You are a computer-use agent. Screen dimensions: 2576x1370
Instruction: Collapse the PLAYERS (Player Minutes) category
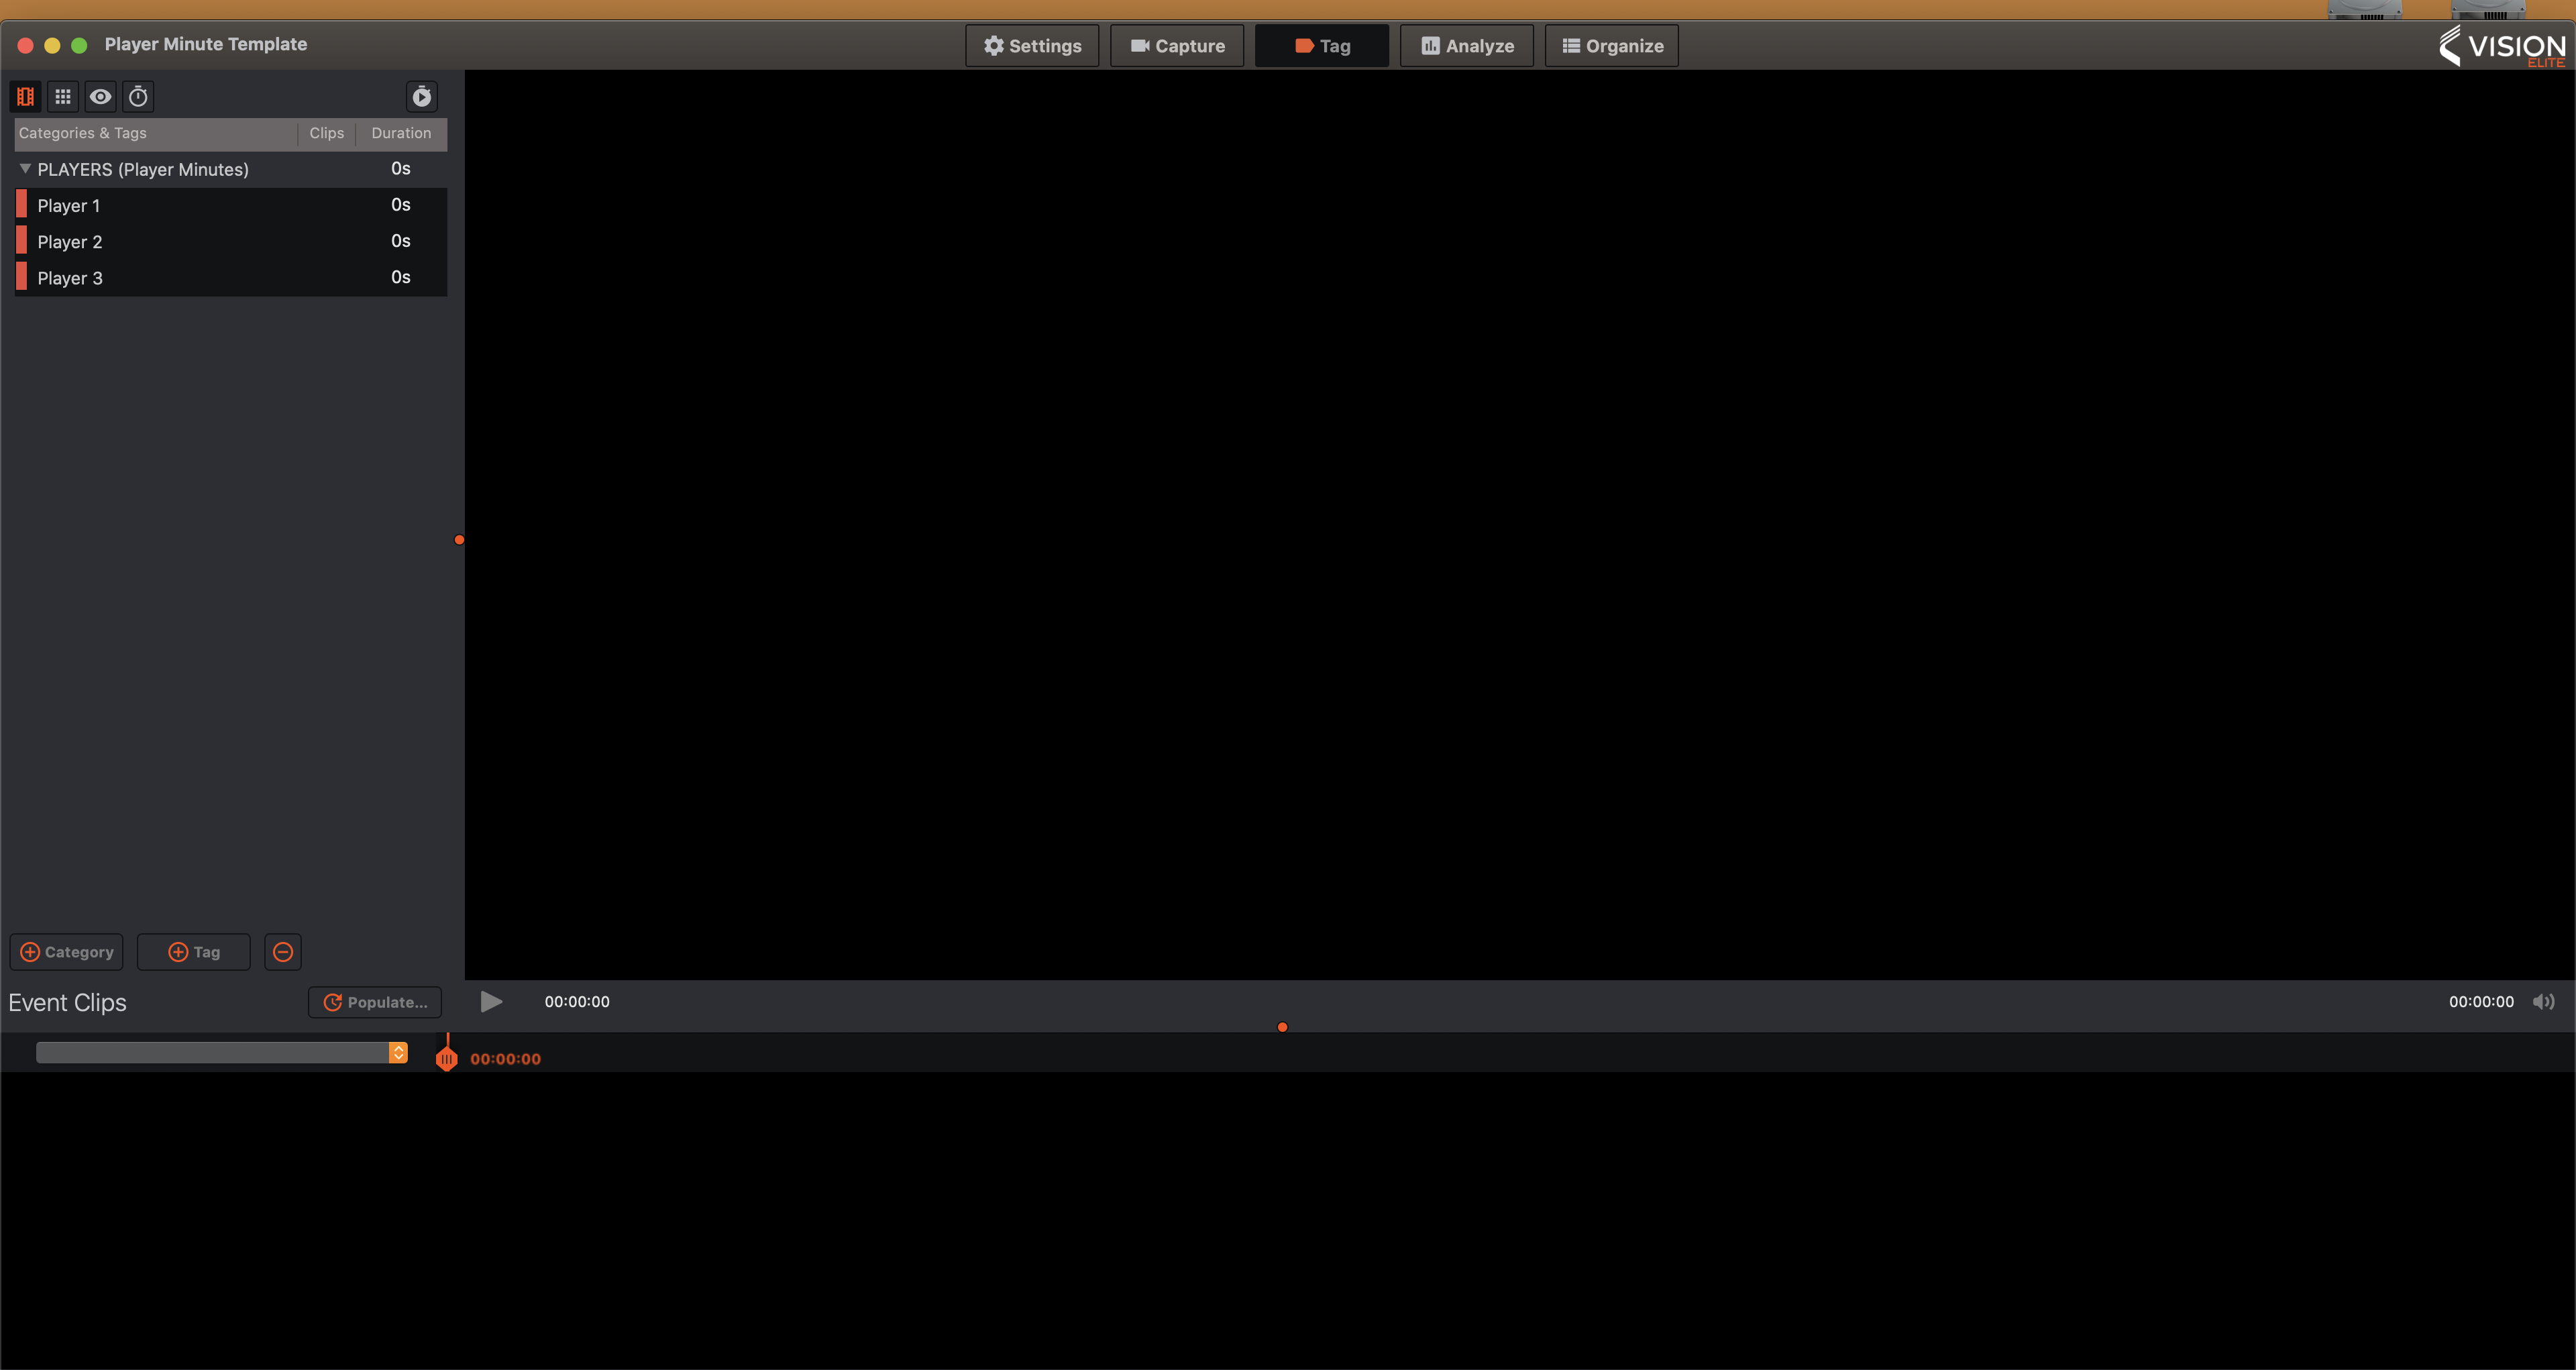(26, 169)
